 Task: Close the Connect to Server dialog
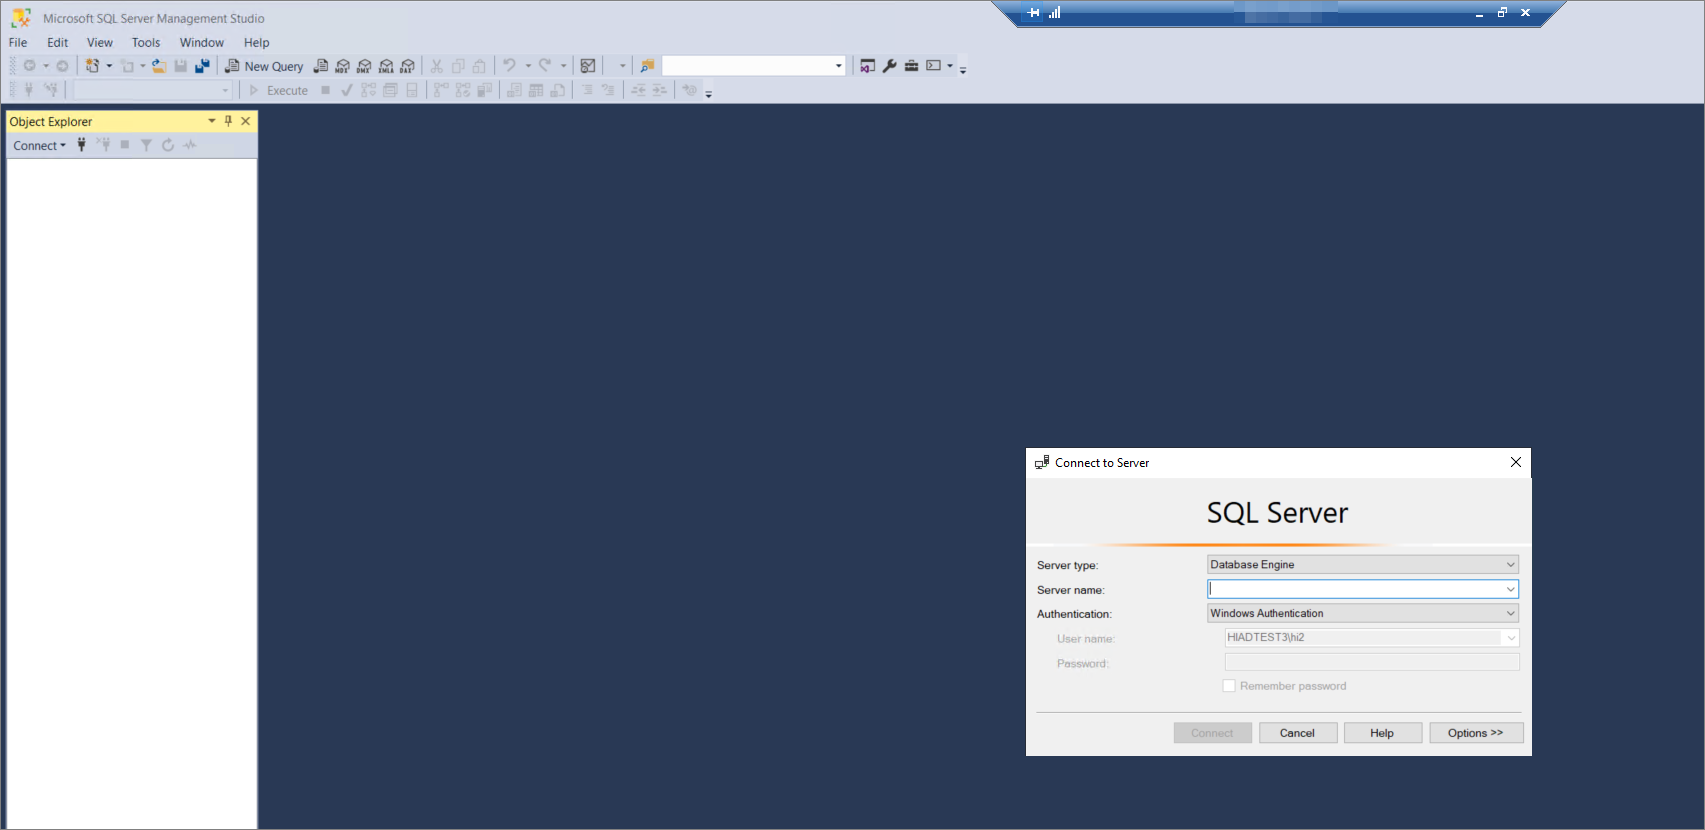[x=1516, y=462]
